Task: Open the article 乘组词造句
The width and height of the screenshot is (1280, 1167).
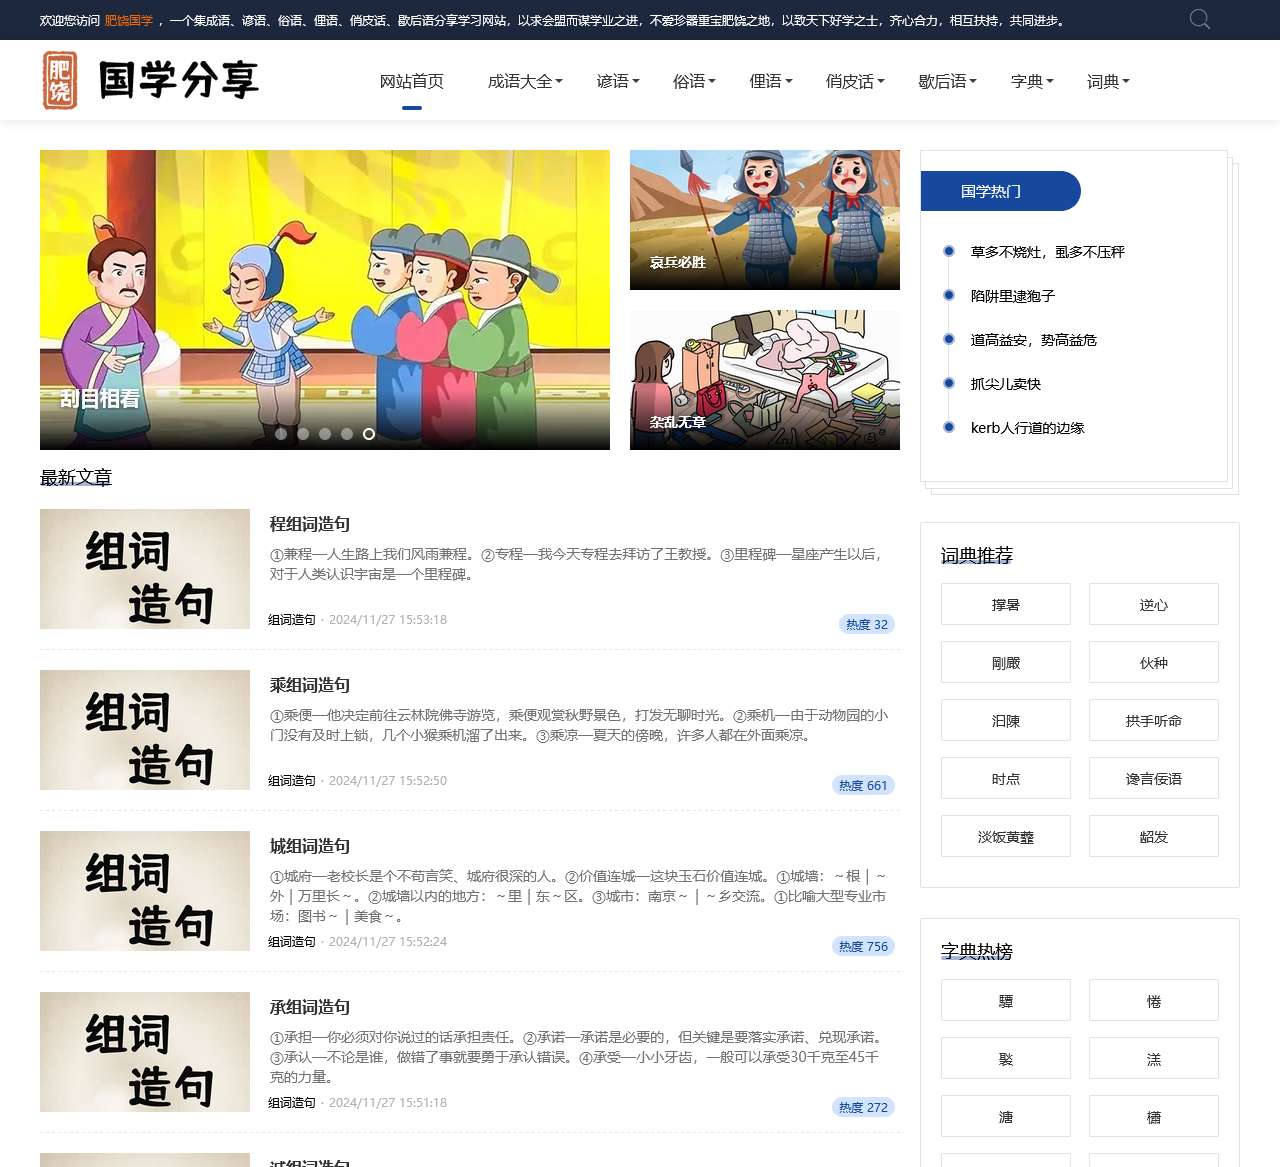Action: [x=308, y=686]
